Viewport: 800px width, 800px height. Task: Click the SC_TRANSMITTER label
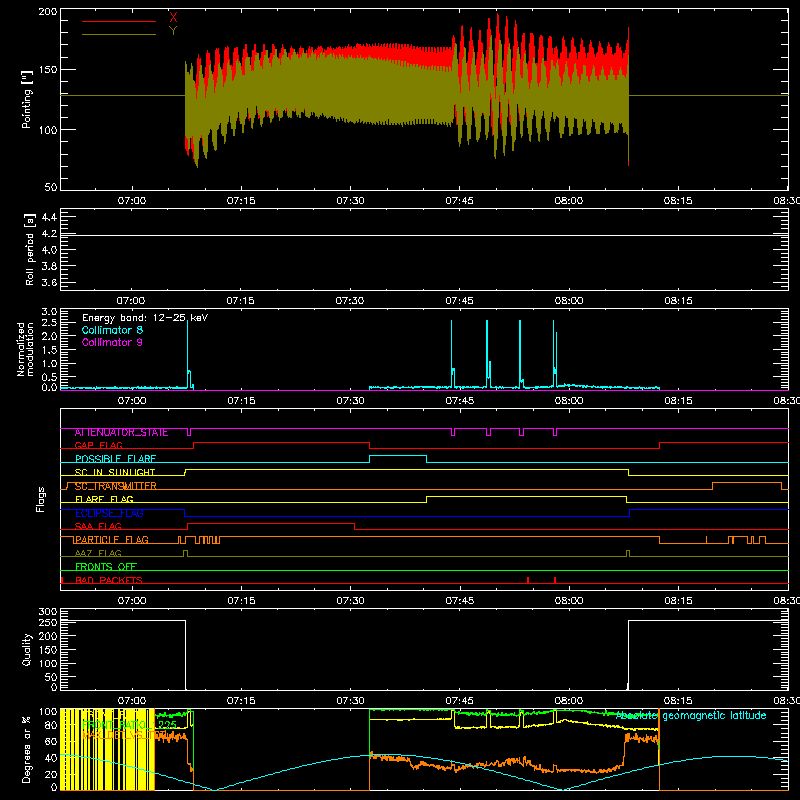[115, 486]
